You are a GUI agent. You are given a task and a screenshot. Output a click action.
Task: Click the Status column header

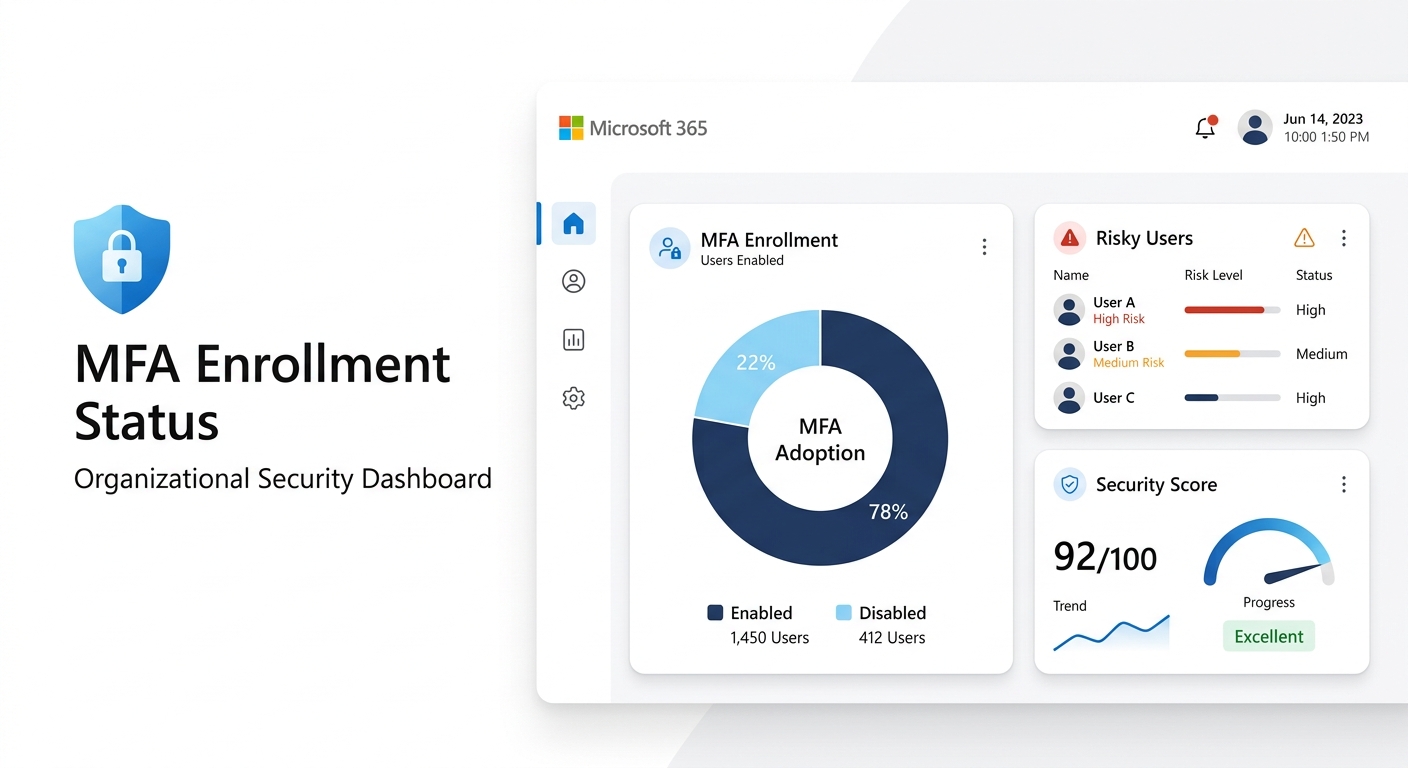pyautogui.click(x=1314, y=275)
